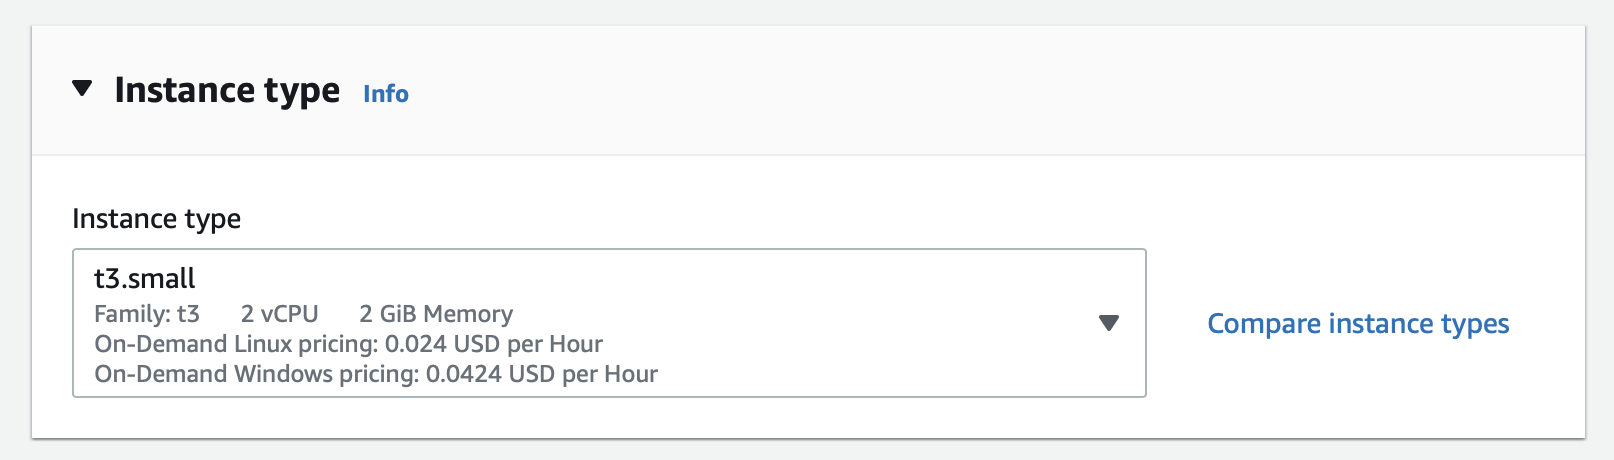Click the Compare instance types link
This screenshot has width=1614, height=460.
click(x=1358, y=324)
